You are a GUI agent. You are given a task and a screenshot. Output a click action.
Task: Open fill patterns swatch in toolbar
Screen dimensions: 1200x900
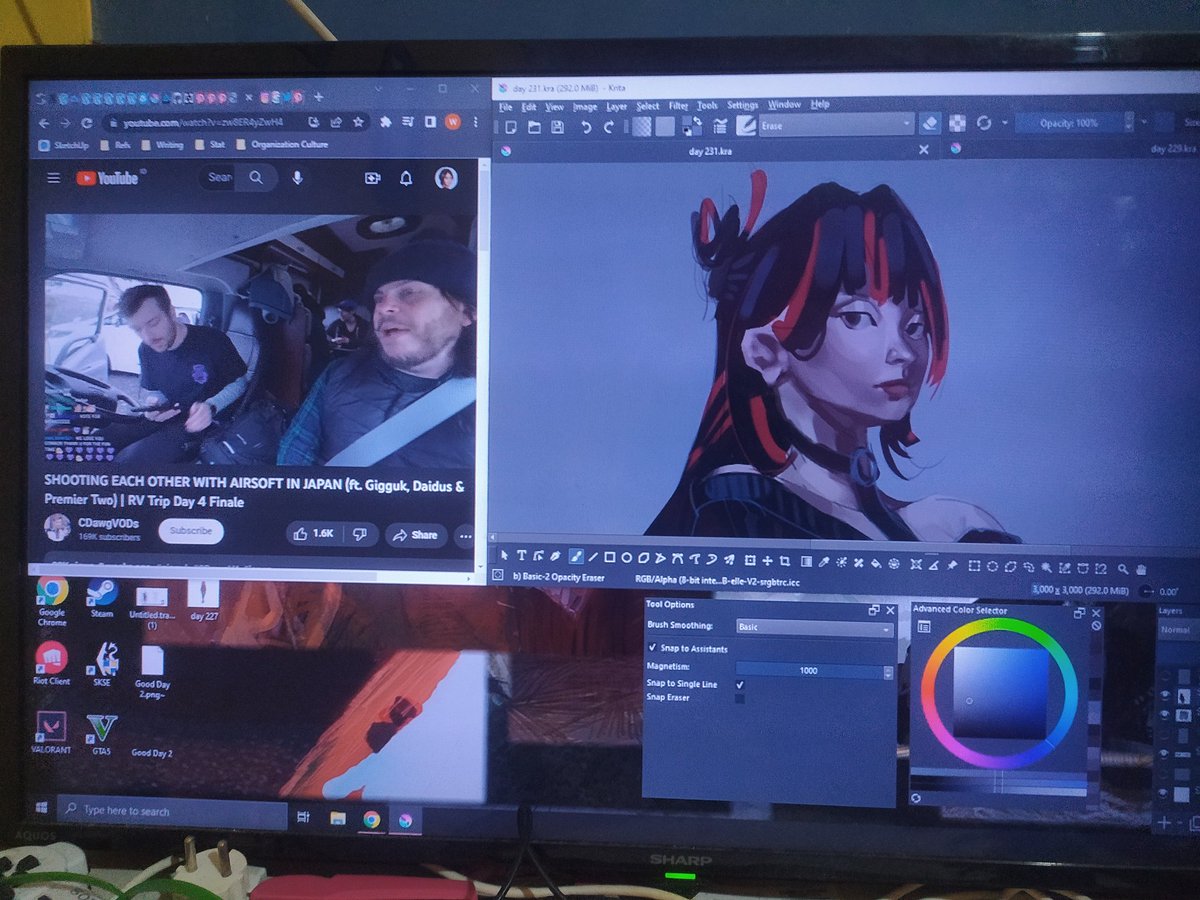click(665, 126)
